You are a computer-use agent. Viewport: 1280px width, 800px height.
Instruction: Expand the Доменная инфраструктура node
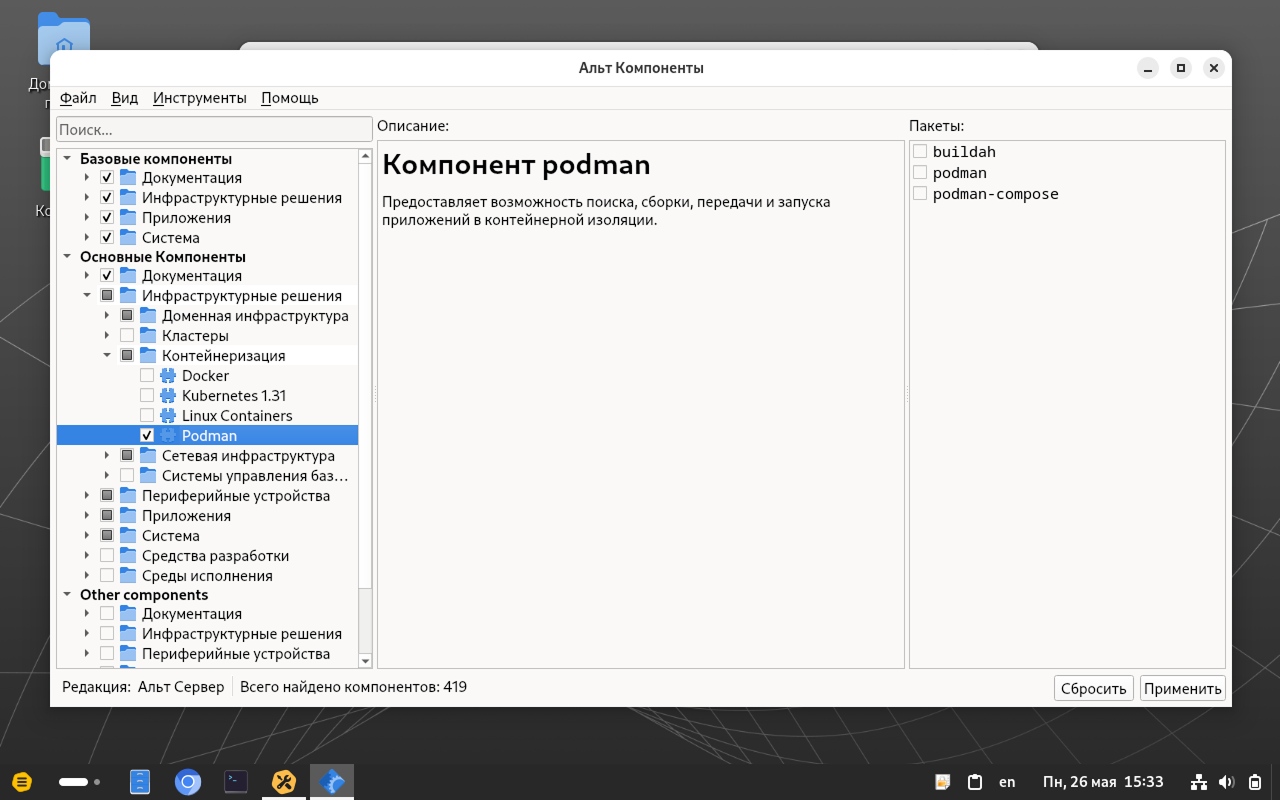coord(107,315)
